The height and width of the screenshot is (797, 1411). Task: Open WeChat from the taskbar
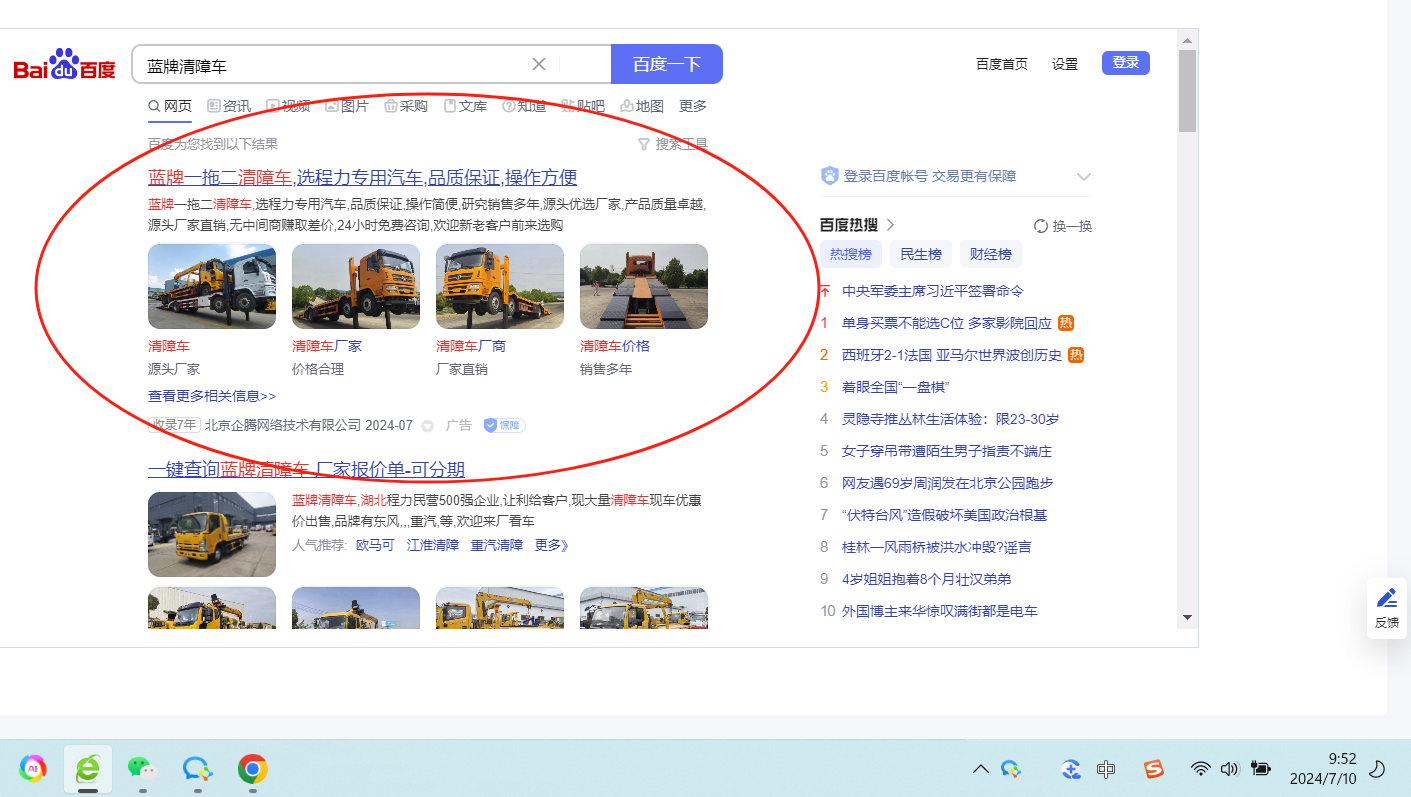tap(143, 768)
